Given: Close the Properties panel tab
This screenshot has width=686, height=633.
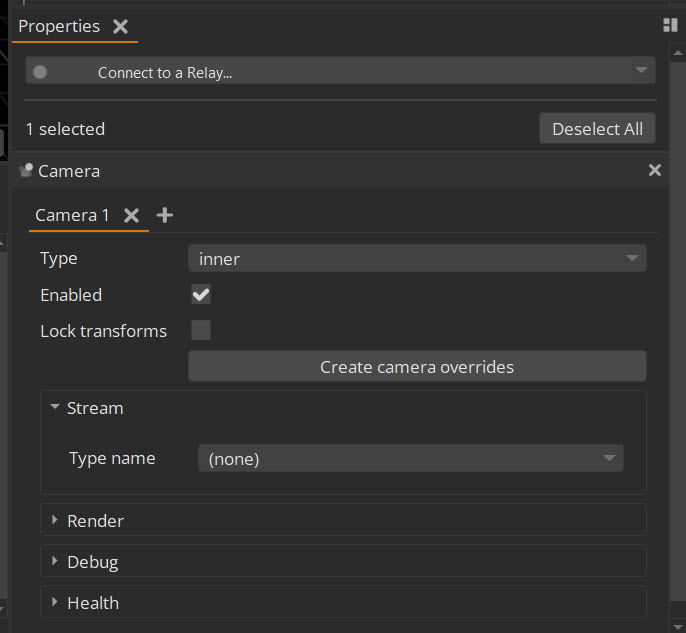Looking at the screenshot, I should pyautogui.click(x=120, y=27).
